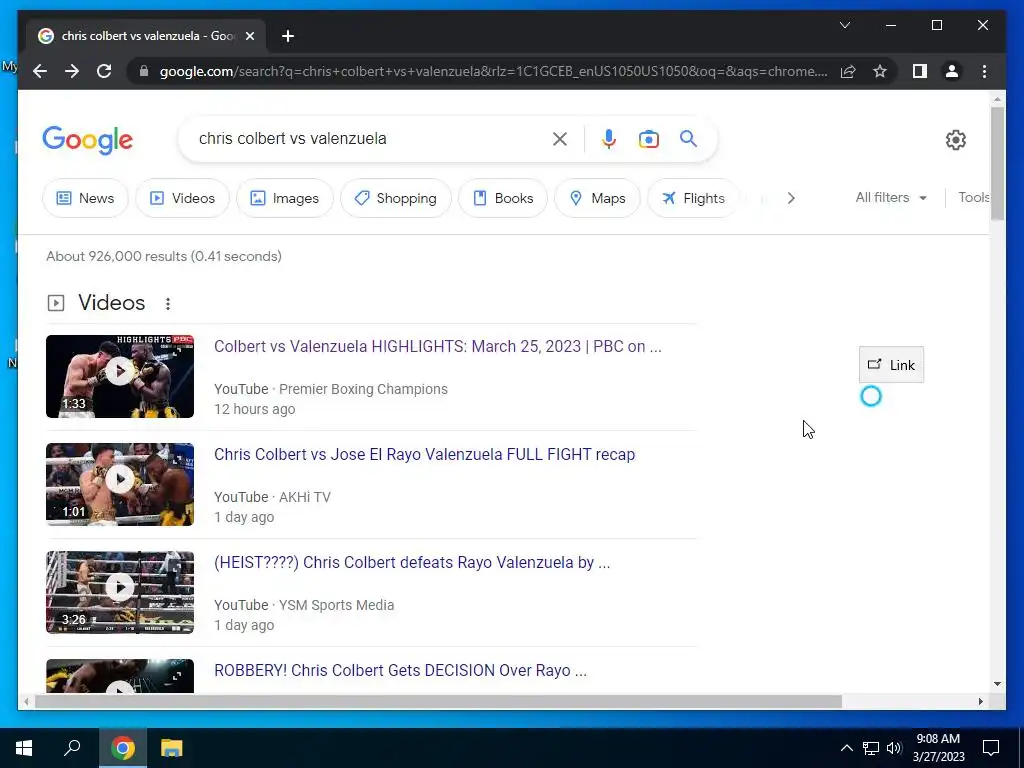Image resolution: width=1024 pixels, height=768 pixels.
Task: Open Windows taskbar search
Action: pos(72,748)
